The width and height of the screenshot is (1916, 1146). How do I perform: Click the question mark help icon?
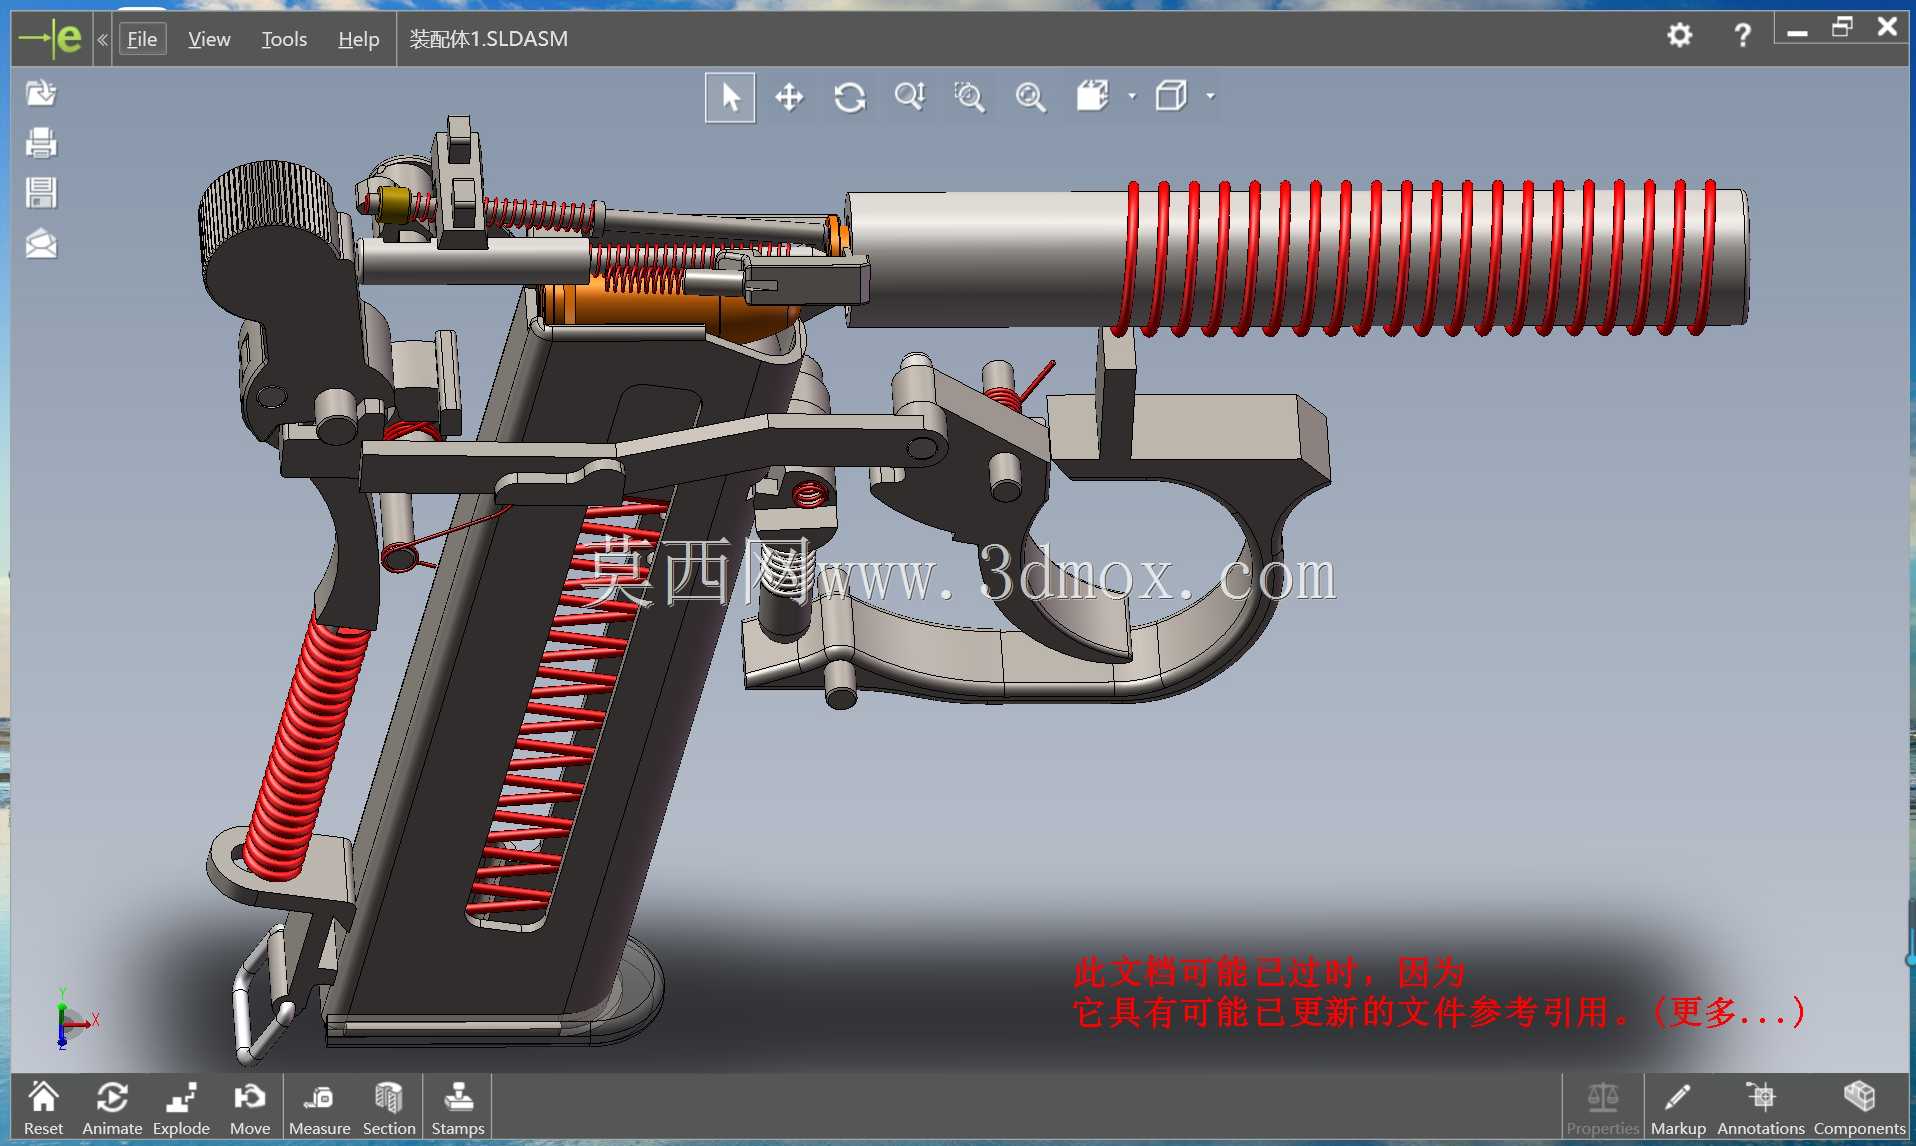1742,36
